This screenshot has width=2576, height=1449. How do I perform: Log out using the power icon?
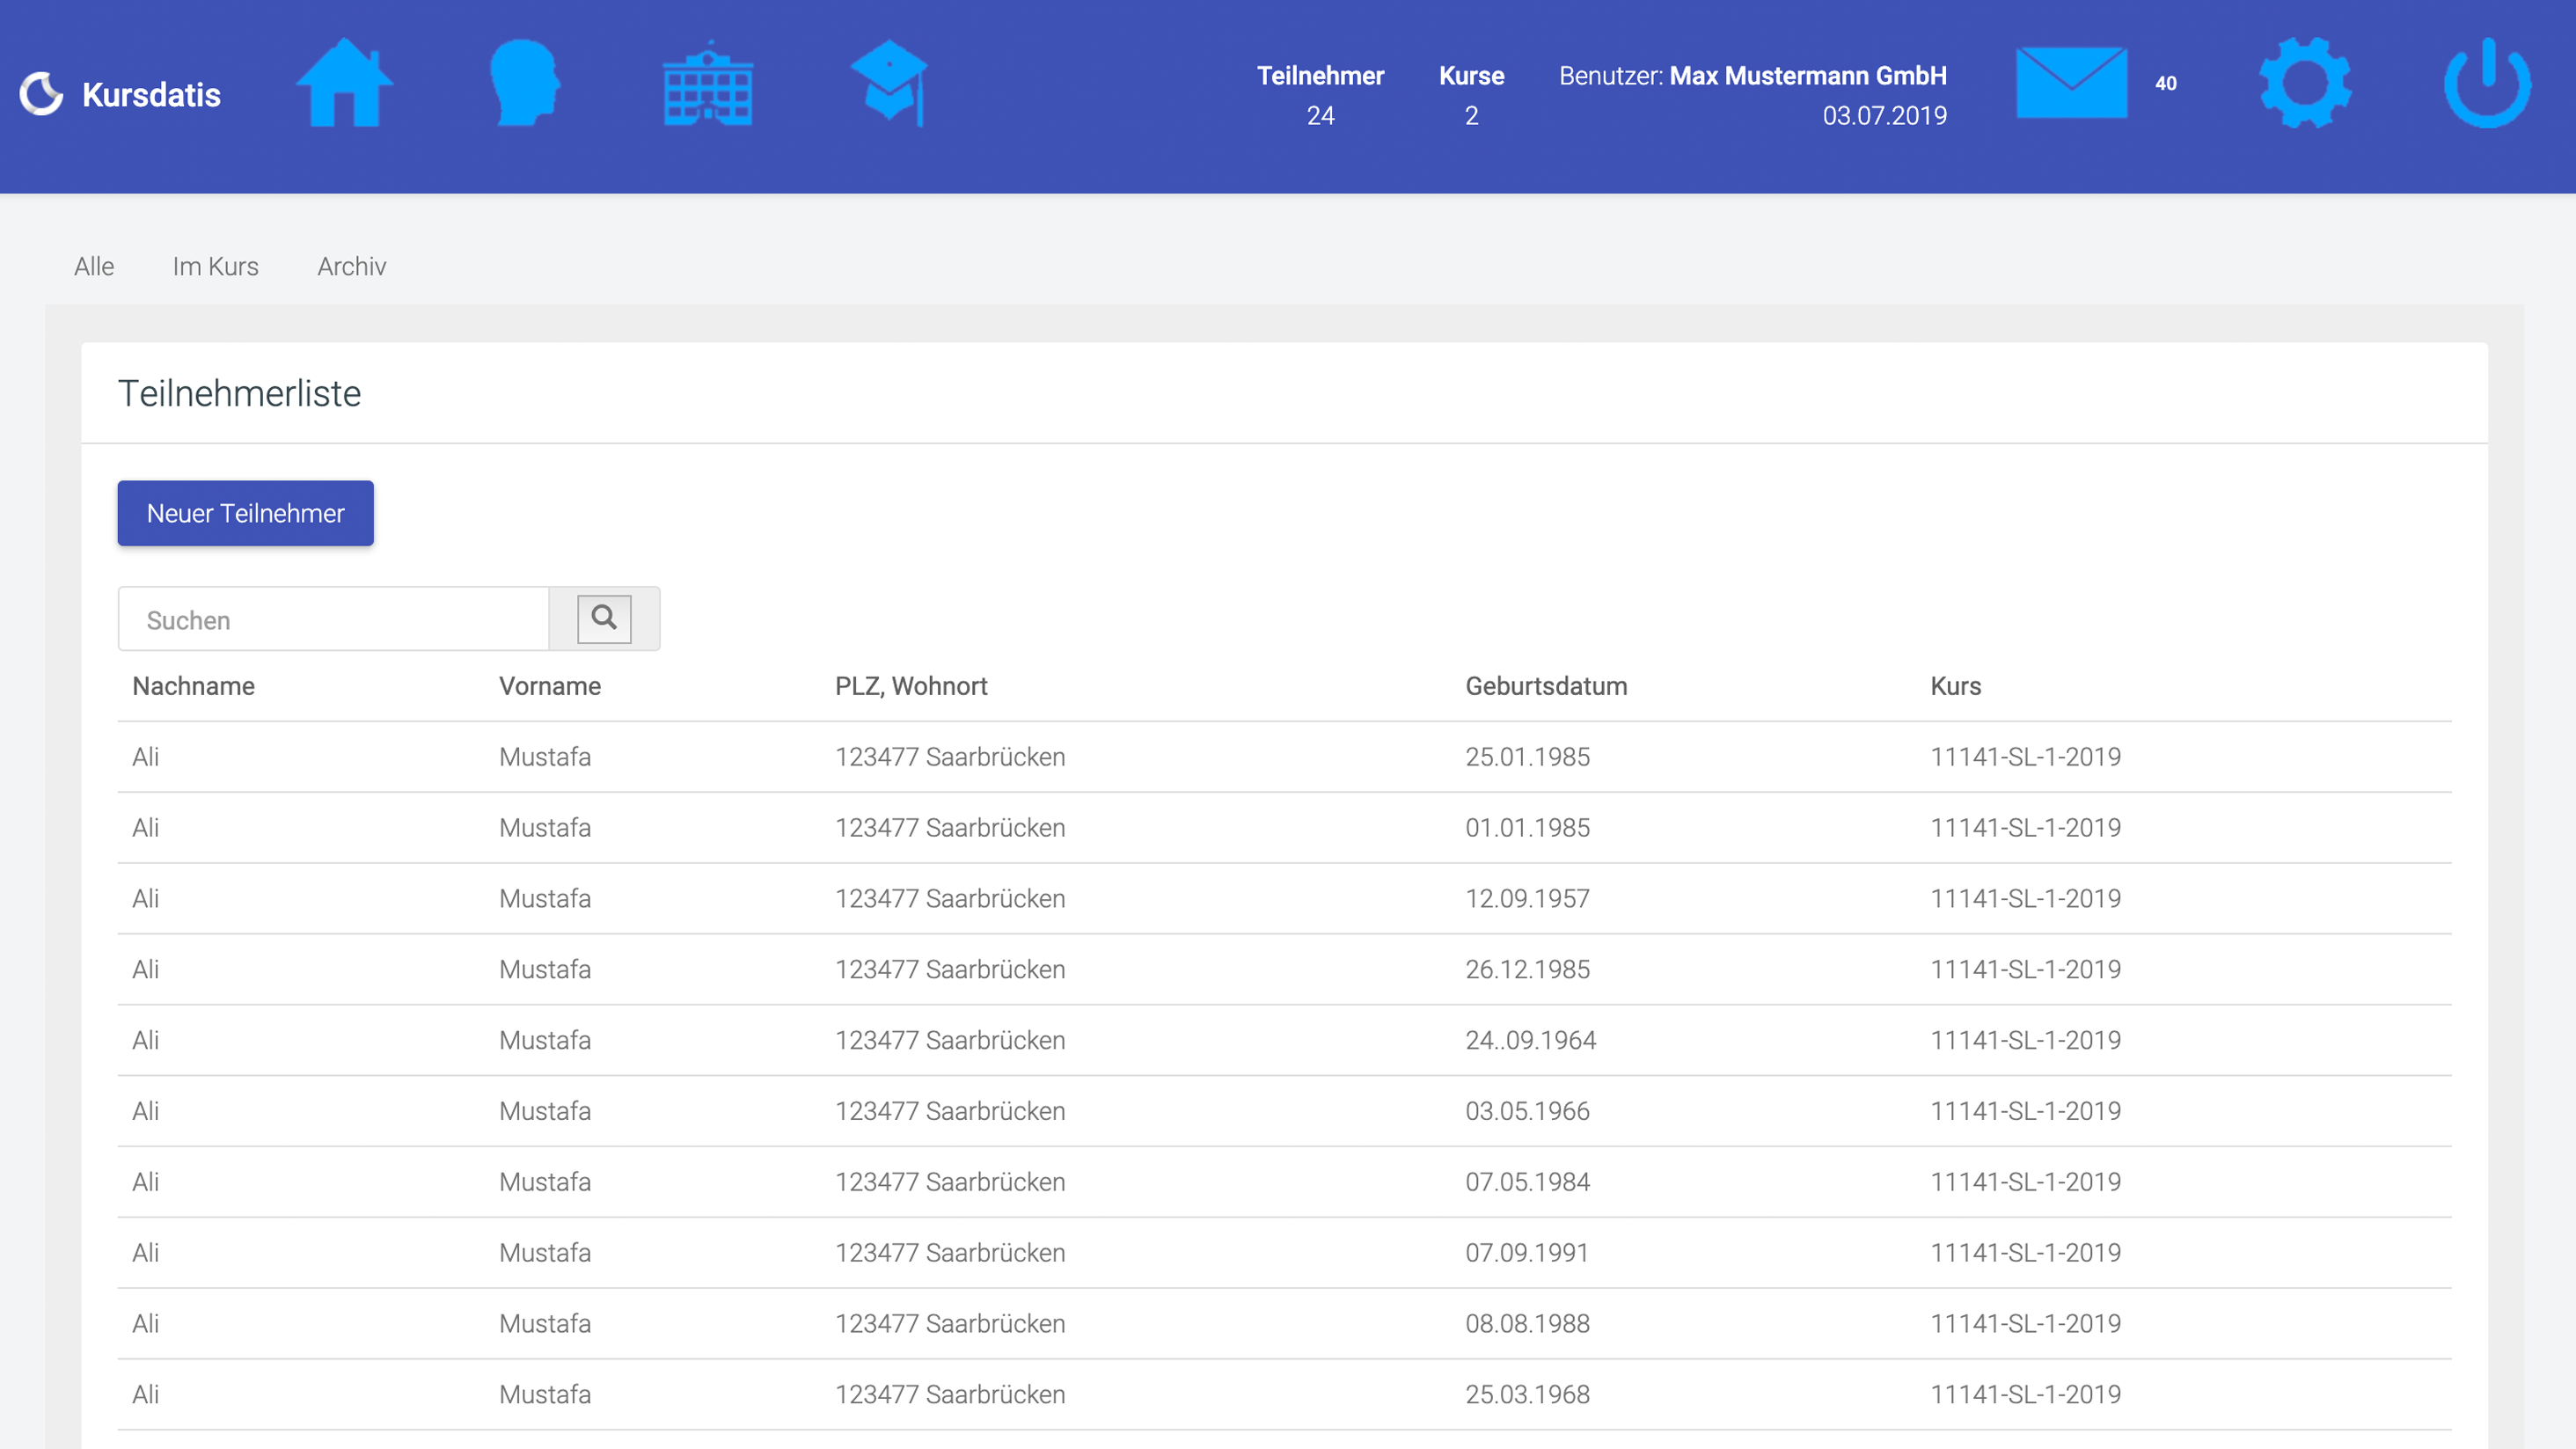click(2487, 83)
